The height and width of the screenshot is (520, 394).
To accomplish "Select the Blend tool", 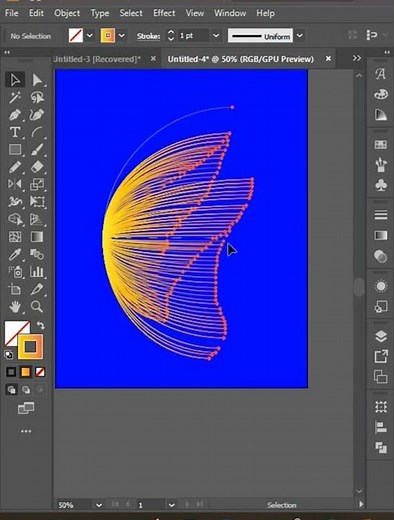I will pyautogui.click(x=37, y=254).
